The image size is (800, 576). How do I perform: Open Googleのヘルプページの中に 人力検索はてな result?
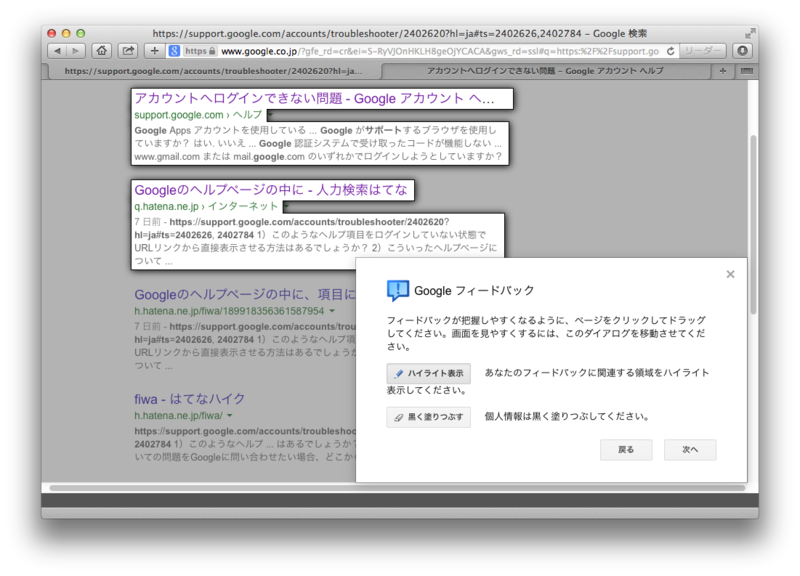pos(271,190)
